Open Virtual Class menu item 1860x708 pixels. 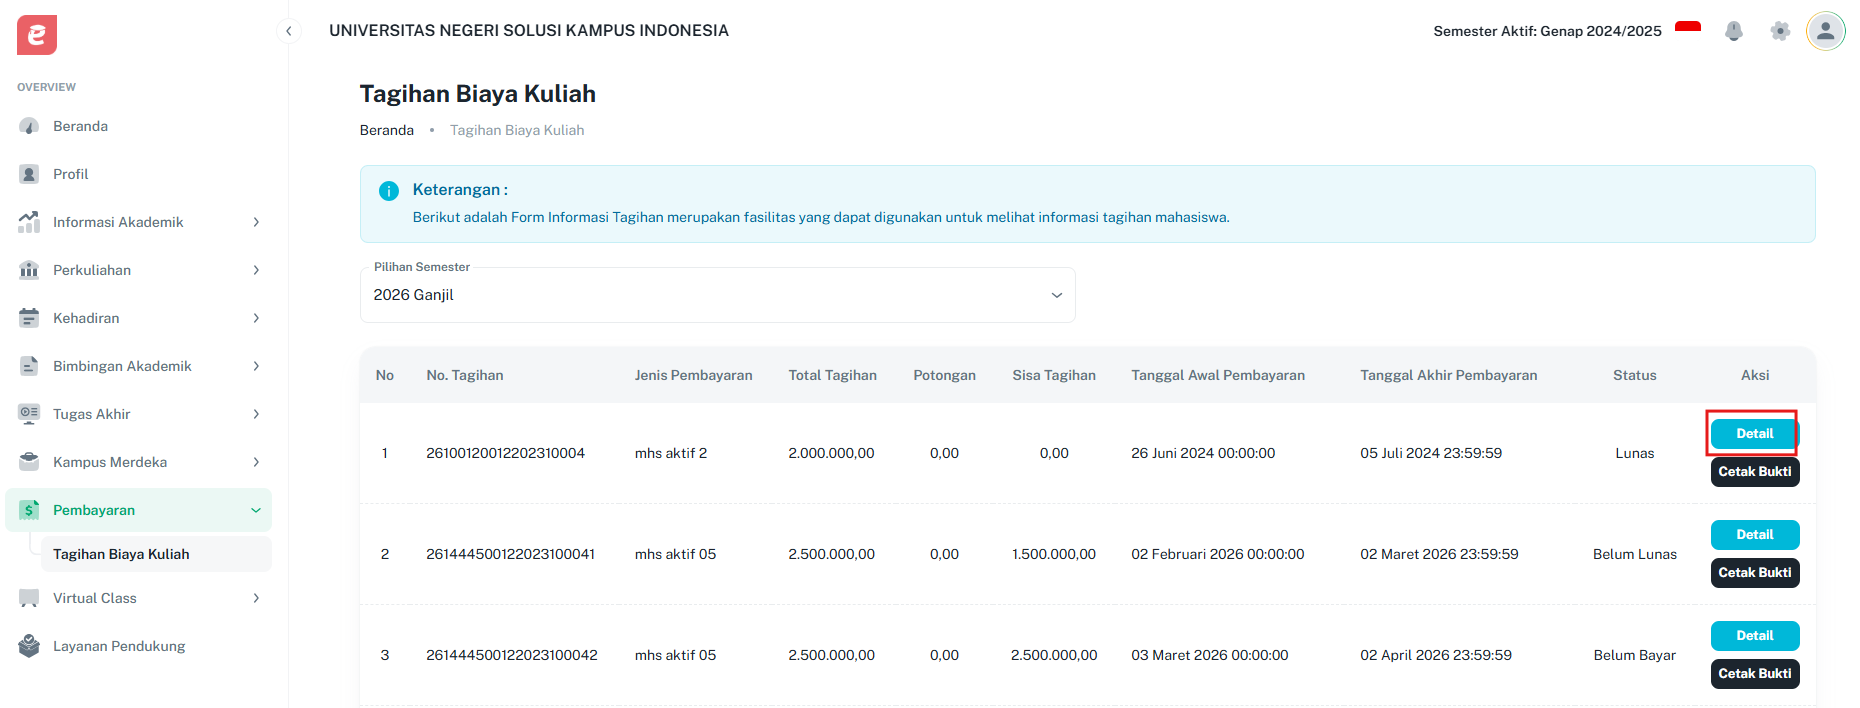pyautogui.click(x=138, y=598)
